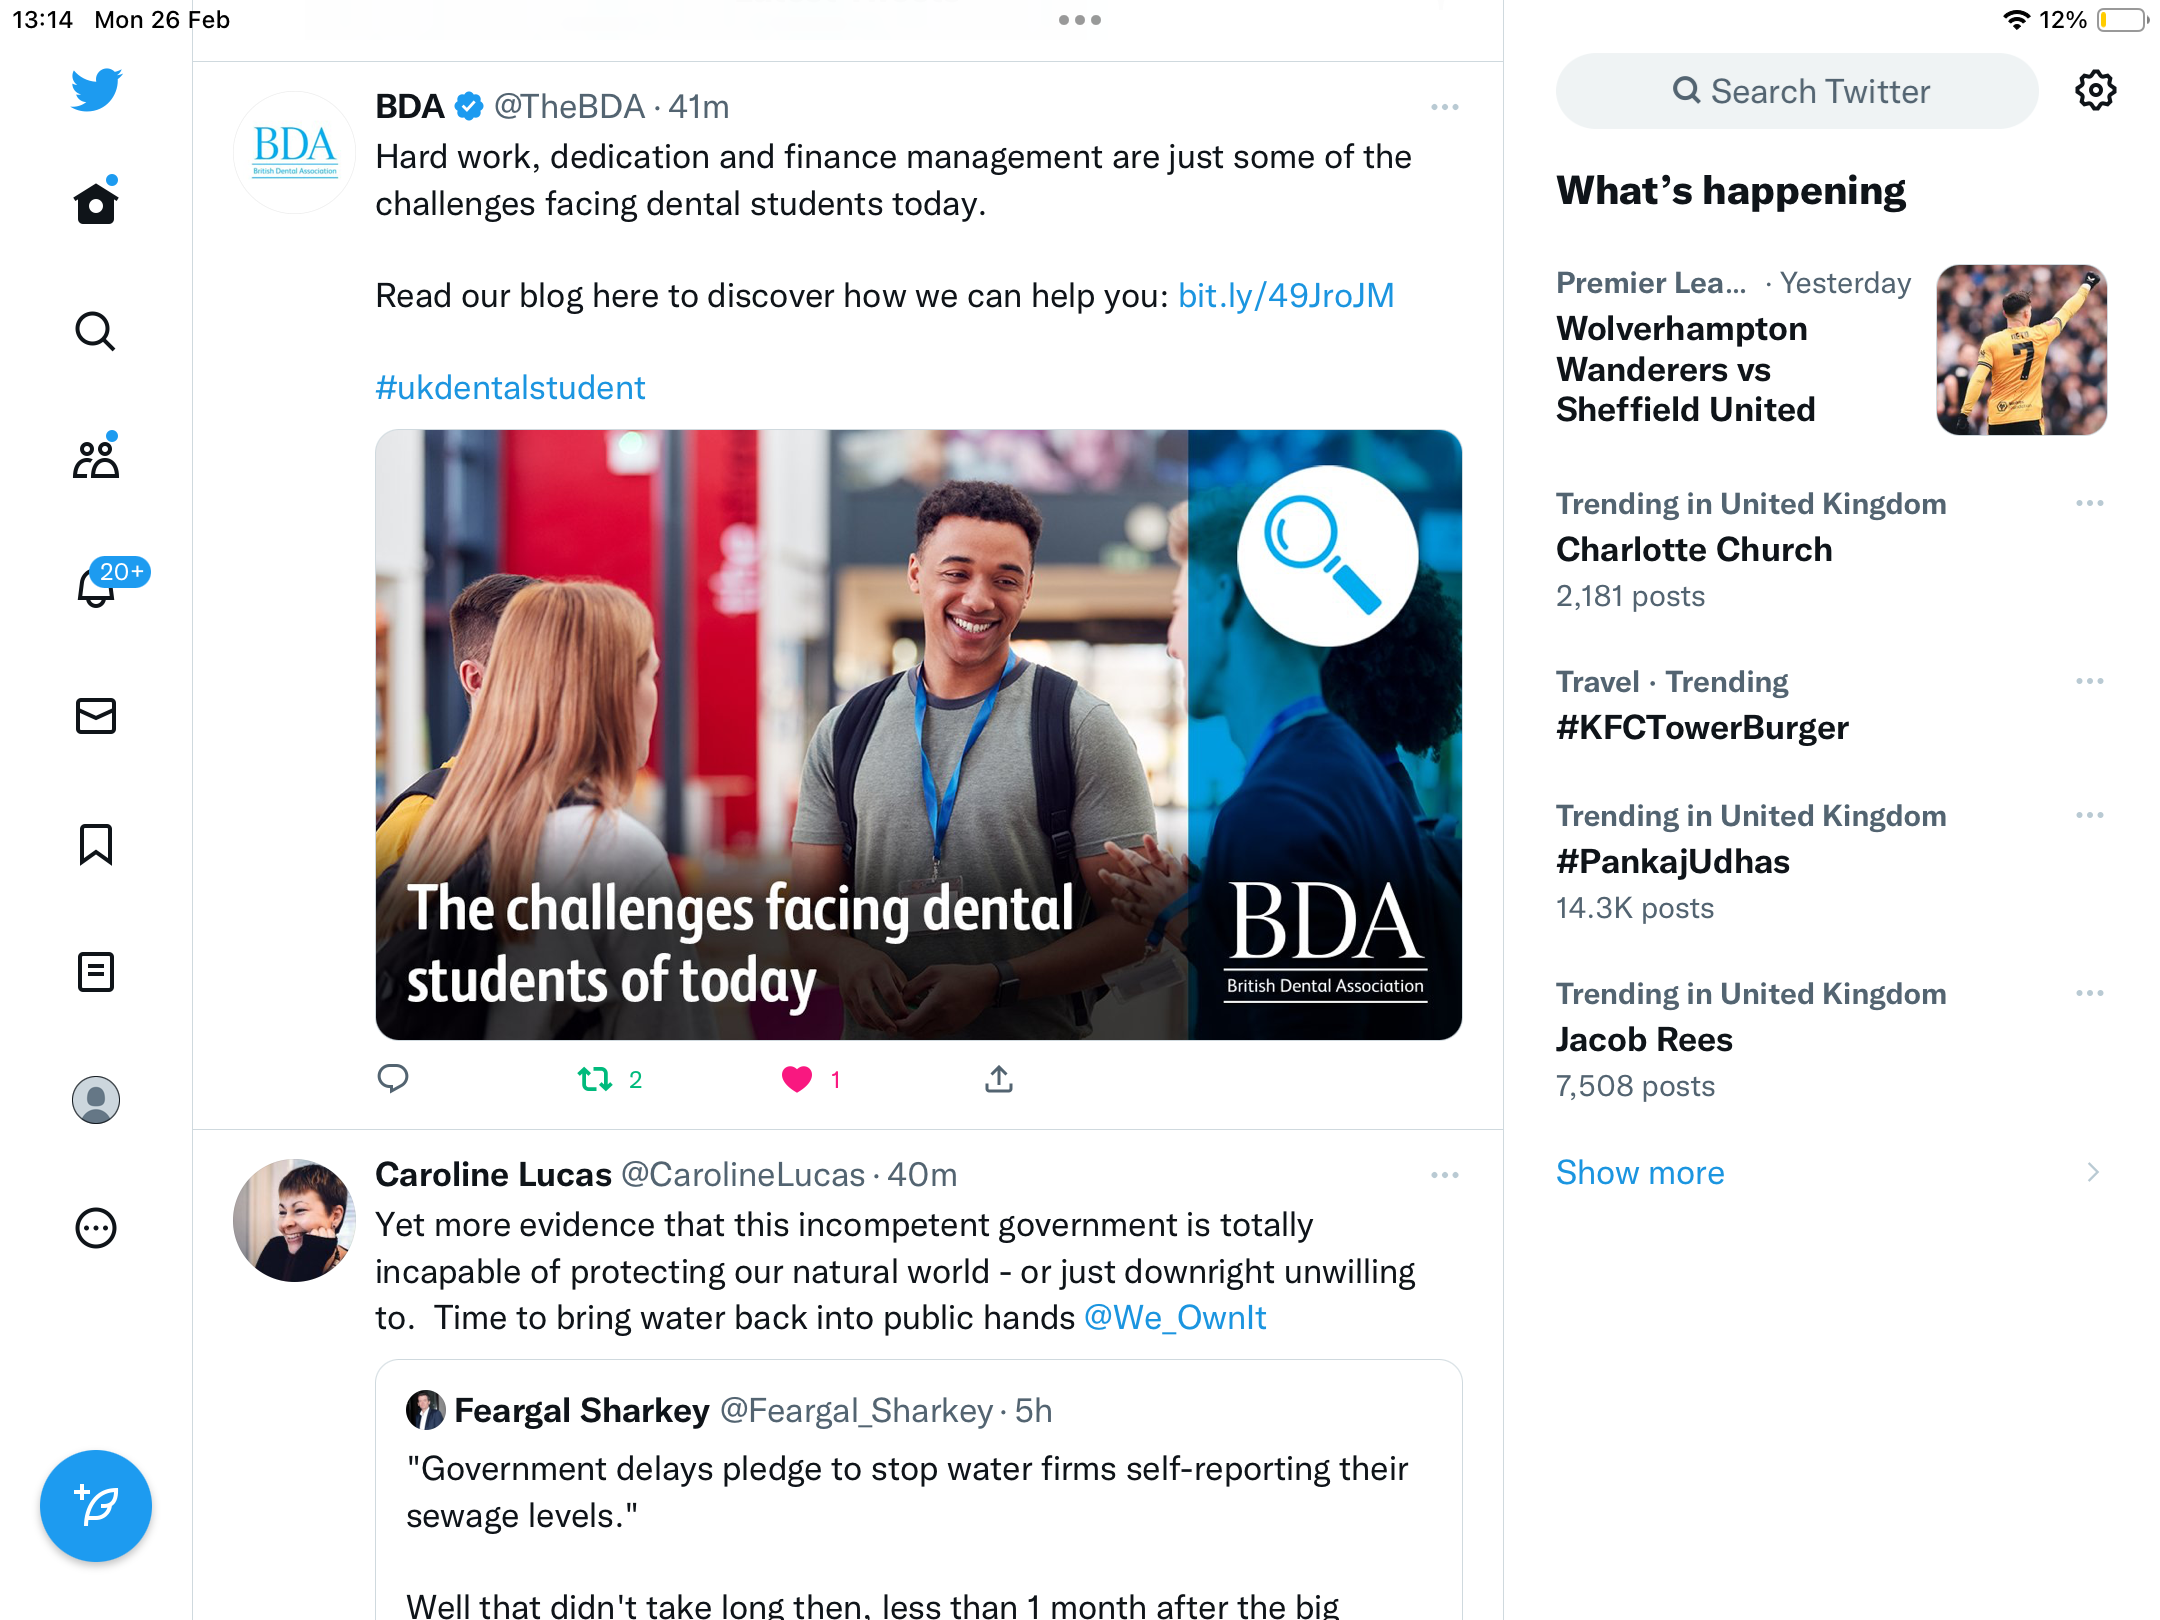Tap the three-dot multitasking handle at top

coord(1080,20)
